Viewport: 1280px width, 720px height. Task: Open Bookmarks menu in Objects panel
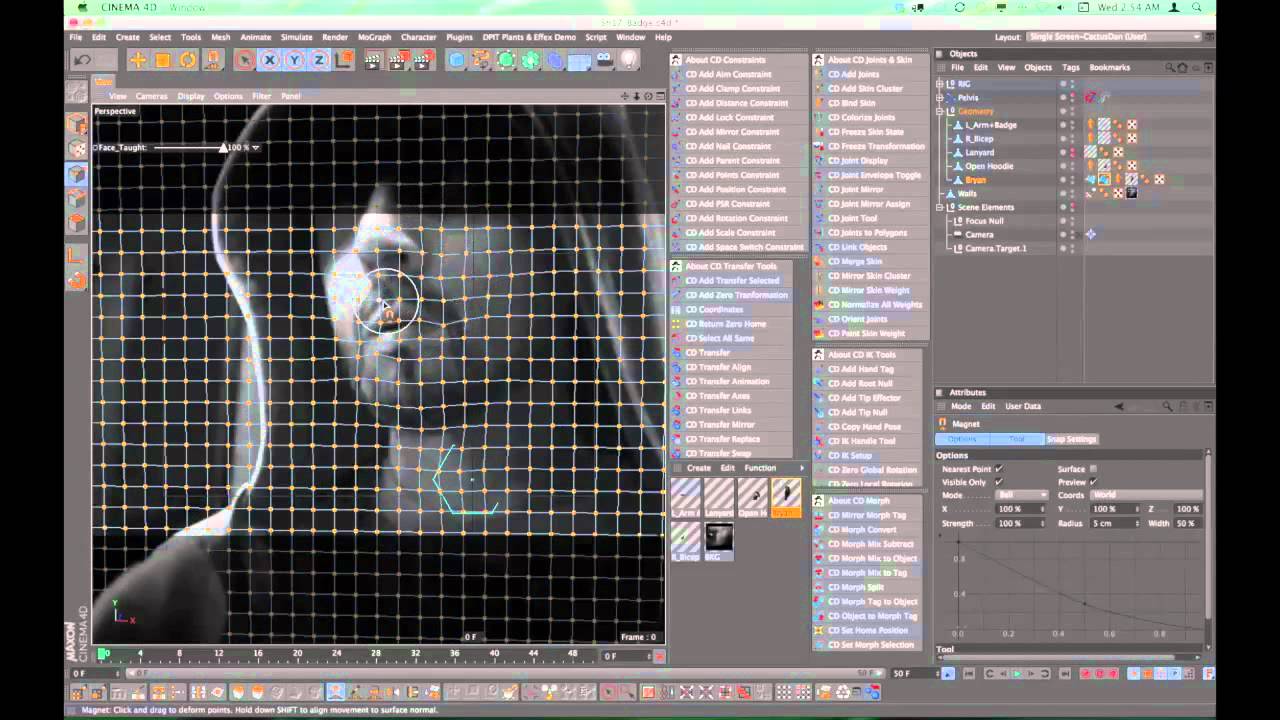pos(1110,67)
